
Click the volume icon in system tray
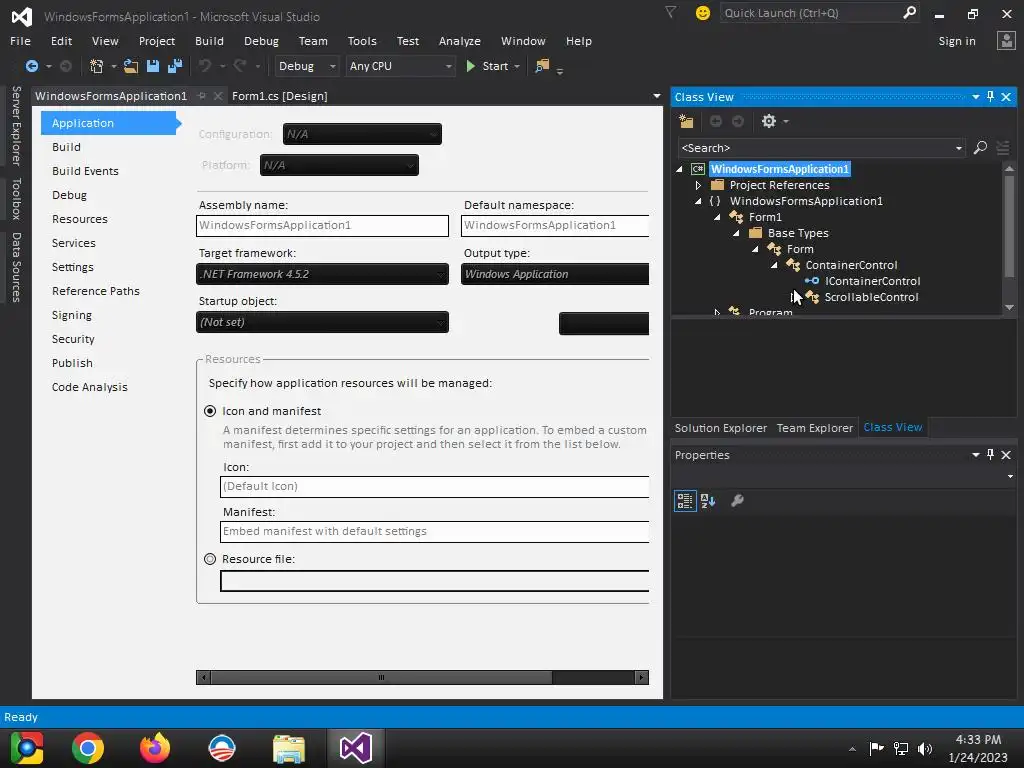(x=925, y=748)
